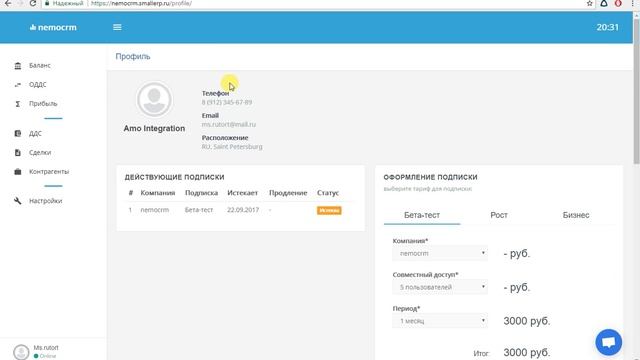Screen dimensions: 640x360
Task: Open the Сделки document icon
Action: (x=18, y=153)
